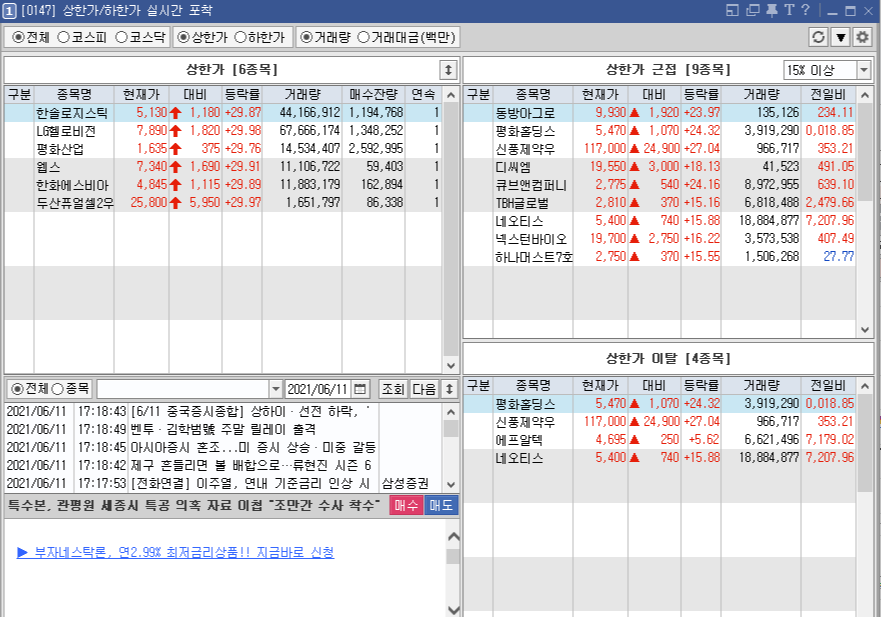
Task: Open the 부자네스탁론 연2.99% loan link
Action: click(175, 552)
